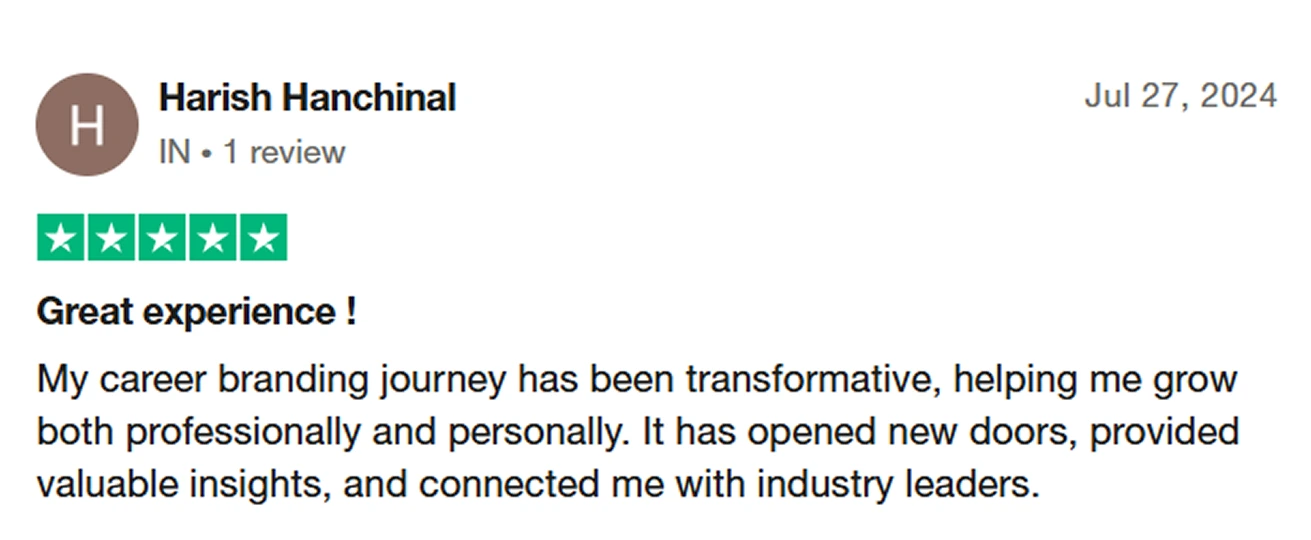The image size is (1311, 540).
Task: Open the 'Great experience !' review title
Action: [x=196, y=313]
